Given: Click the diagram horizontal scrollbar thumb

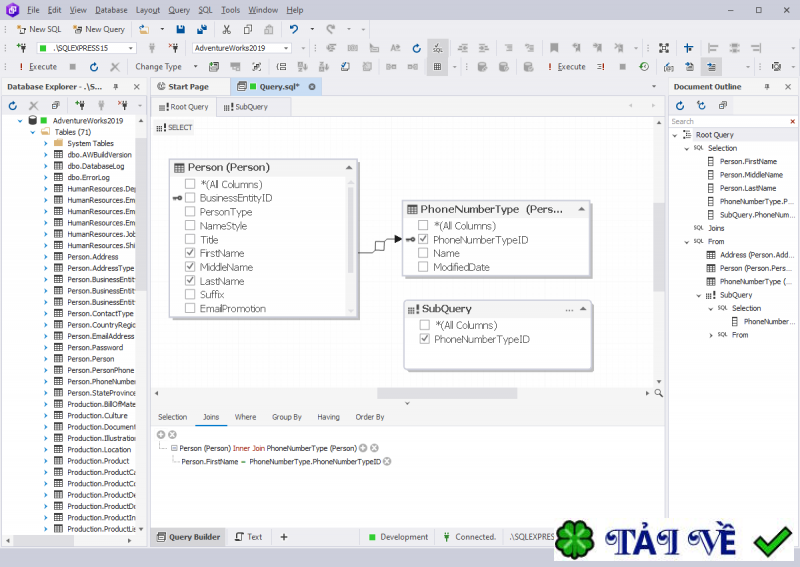Looking at the screenshot, I should pos(433,393).
